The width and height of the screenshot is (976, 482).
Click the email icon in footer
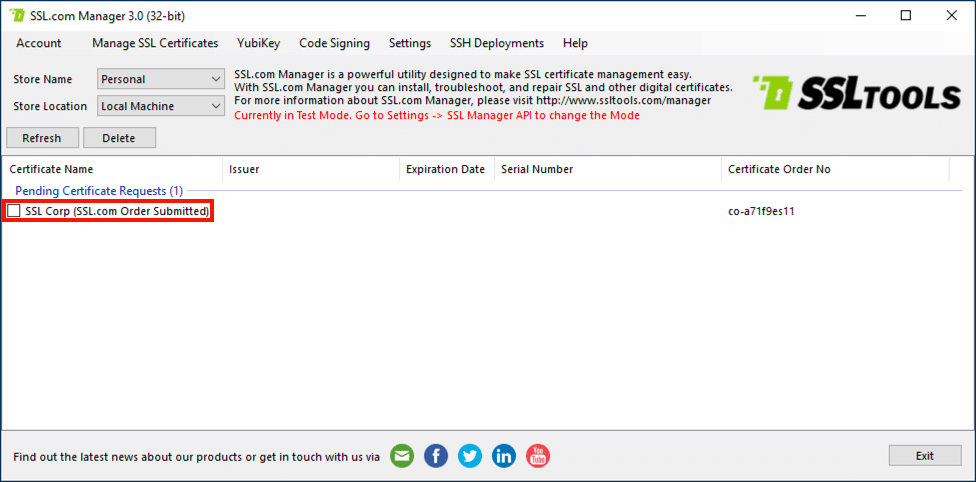click(402, 456)
